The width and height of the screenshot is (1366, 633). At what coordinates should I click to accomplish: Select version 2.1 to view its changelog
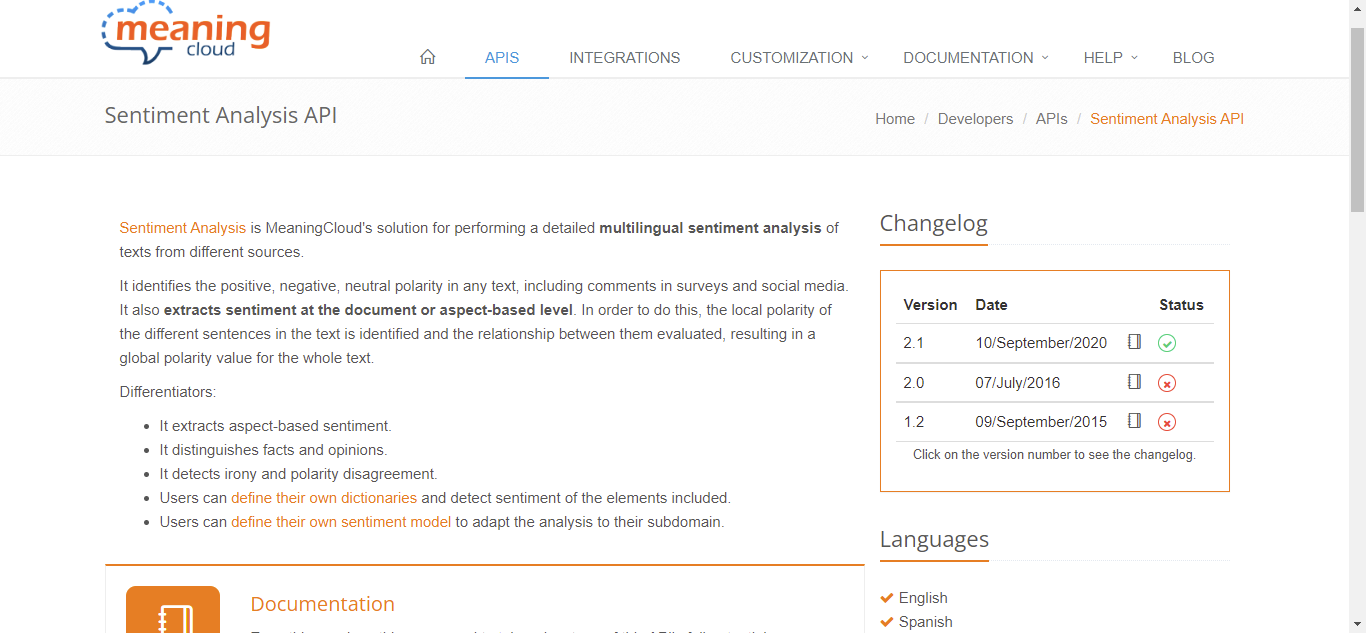point(913,342)
